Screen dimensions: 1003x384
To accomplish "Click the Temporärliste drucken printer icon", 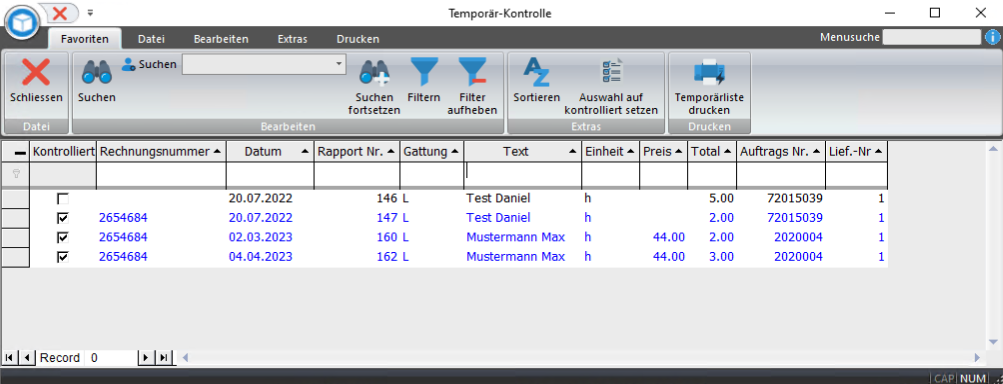I will [x=709, y=72].
